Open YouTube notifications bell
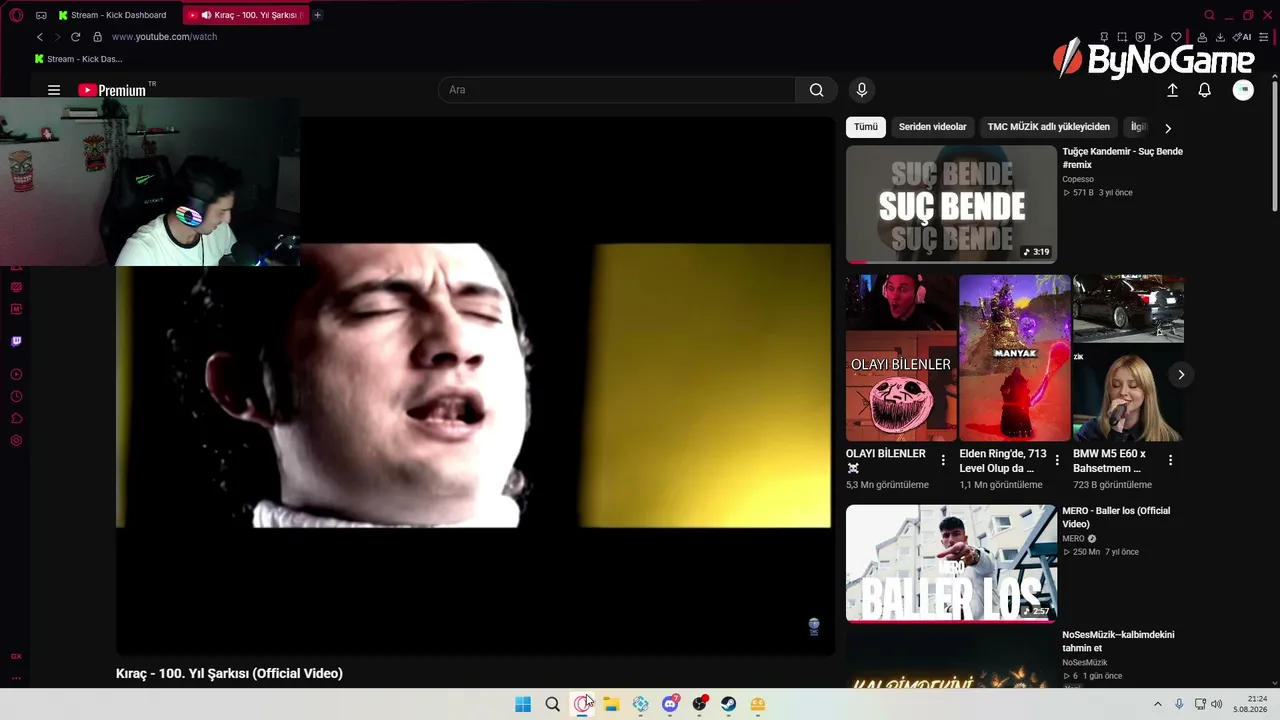Image resolution: width=1280 pixels, height=720 pixels. point(1205,90)
